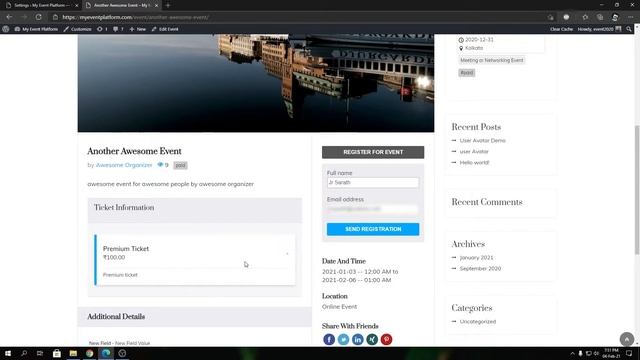Image resolution: width=640 pixels, height=360 pixels.
Task: Open Microsoft Store from taskbar
Action: click(x=57, y=353)
